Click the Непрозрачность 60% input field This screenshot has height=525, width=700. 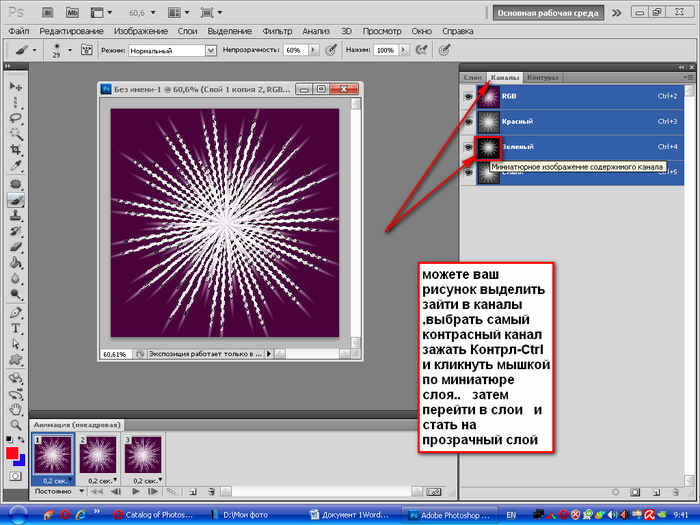point(296,50)
